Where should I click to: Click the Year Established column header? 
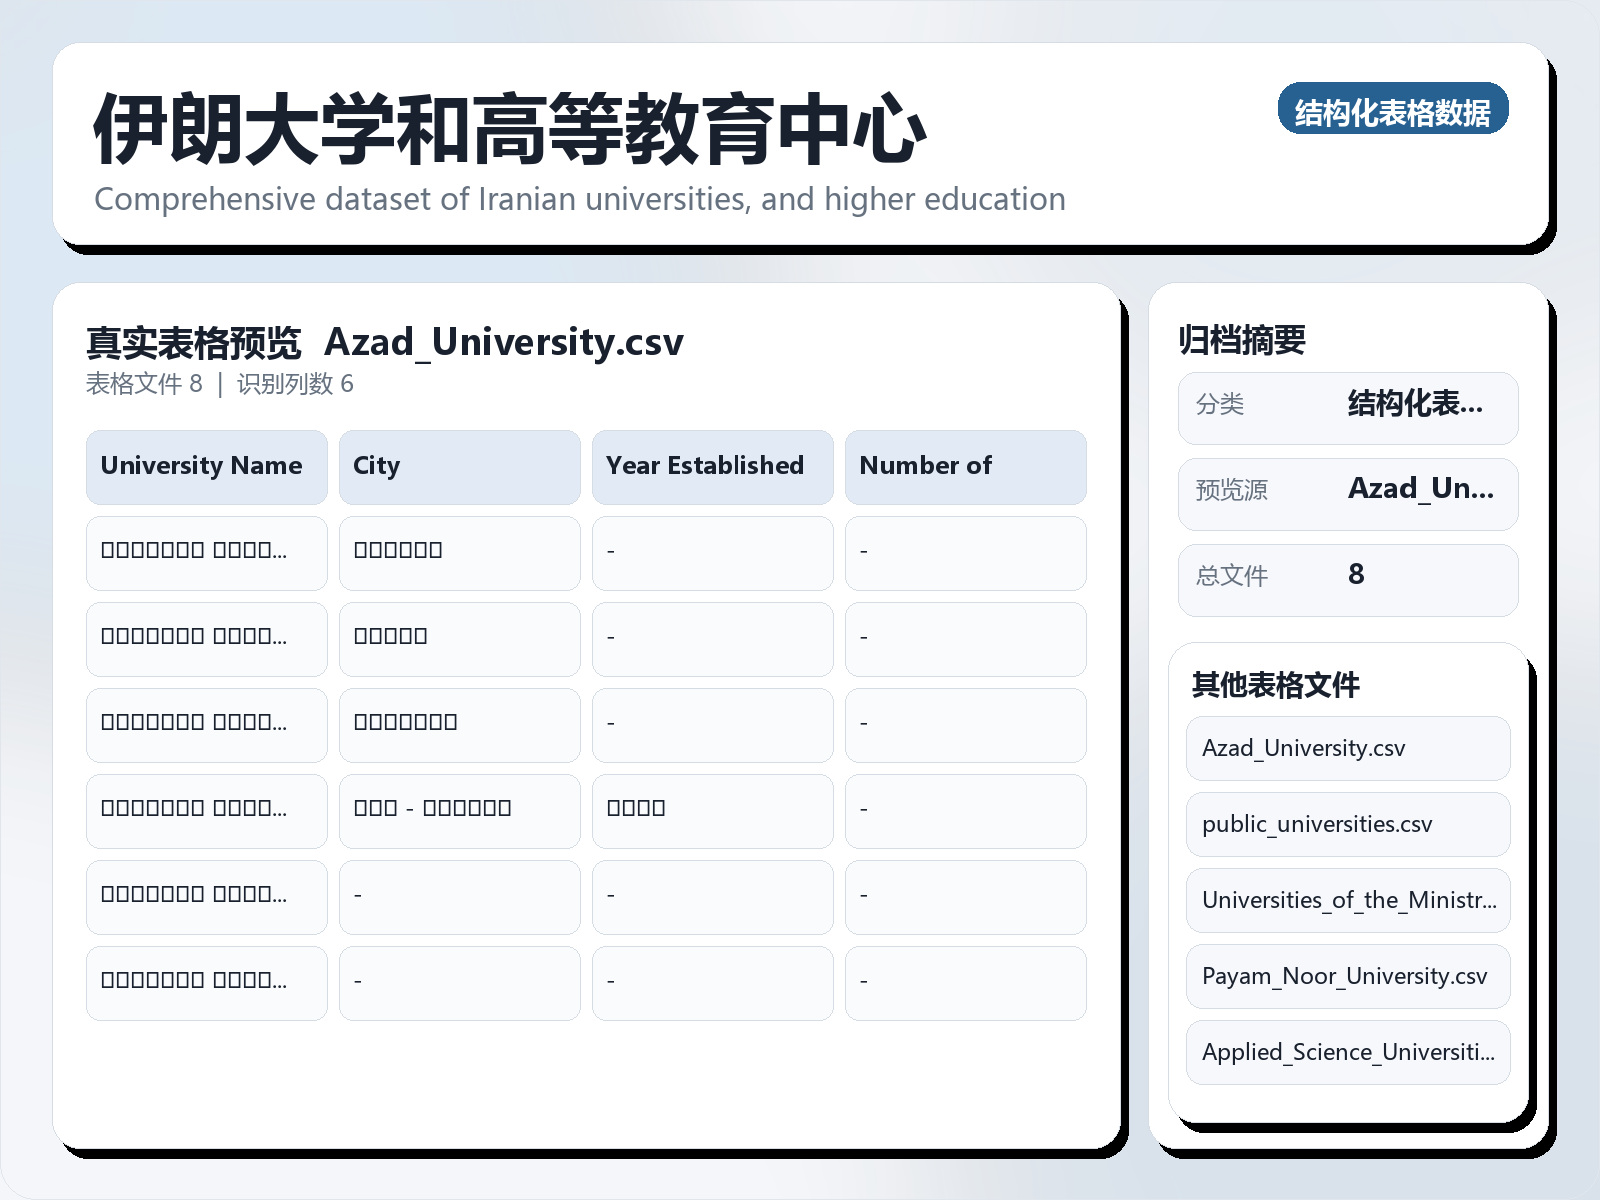pyautogui.click(x=712, y=466)
